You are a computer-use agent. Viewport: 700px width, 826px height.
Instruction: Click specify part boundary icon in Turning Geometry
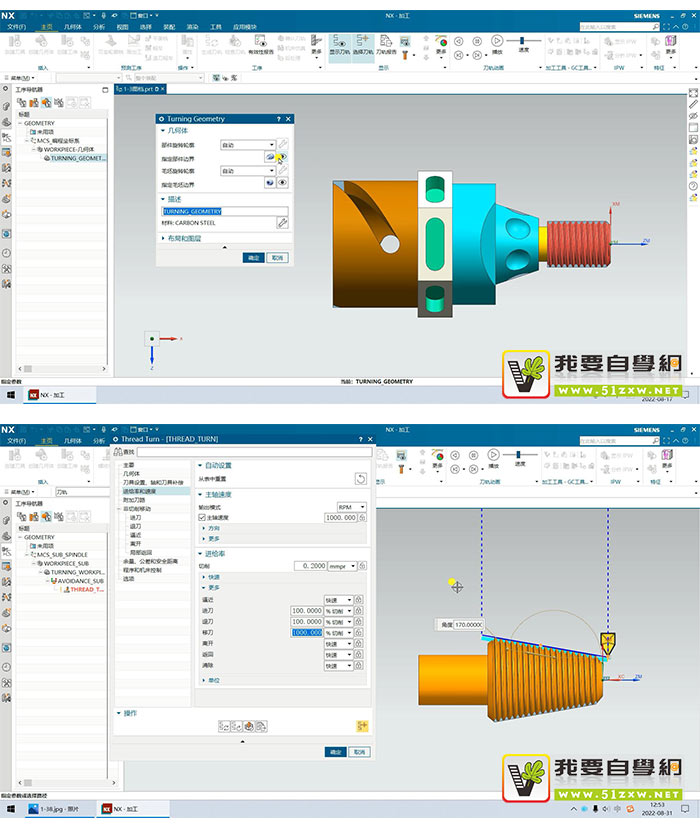pos(270,157)
